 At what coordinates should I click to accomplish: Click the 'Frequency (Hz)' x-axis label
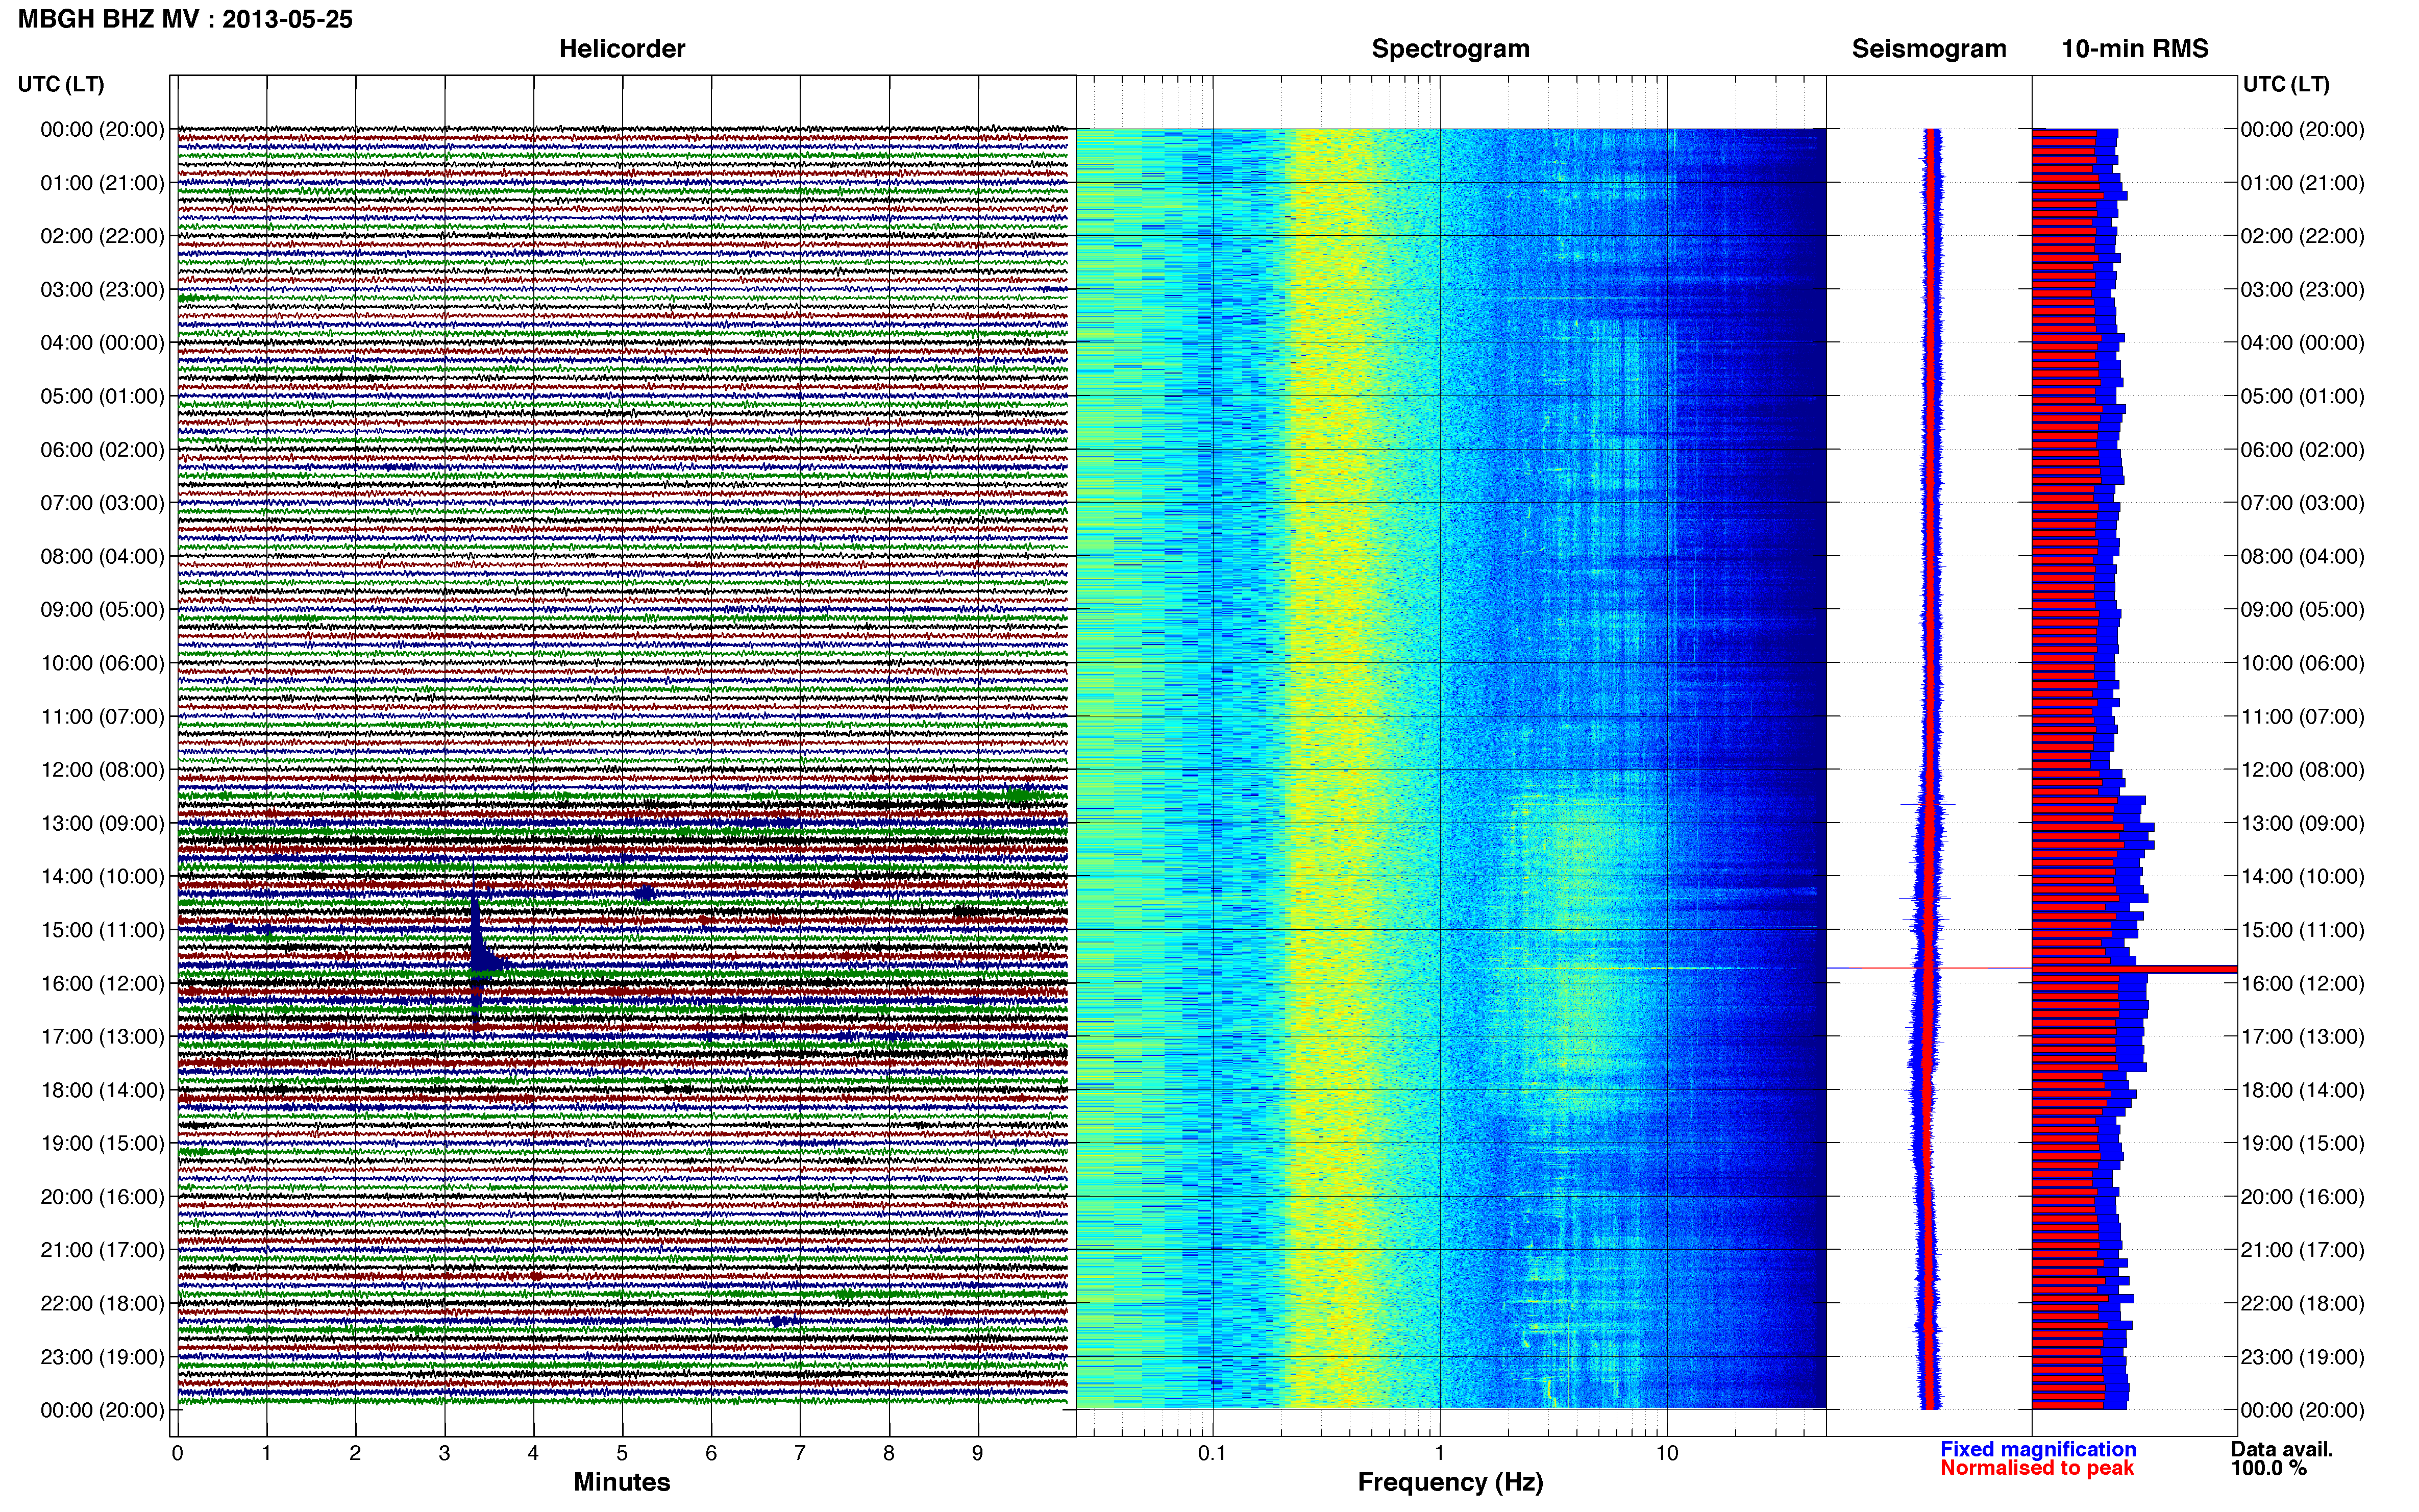coord(1450,1482)
